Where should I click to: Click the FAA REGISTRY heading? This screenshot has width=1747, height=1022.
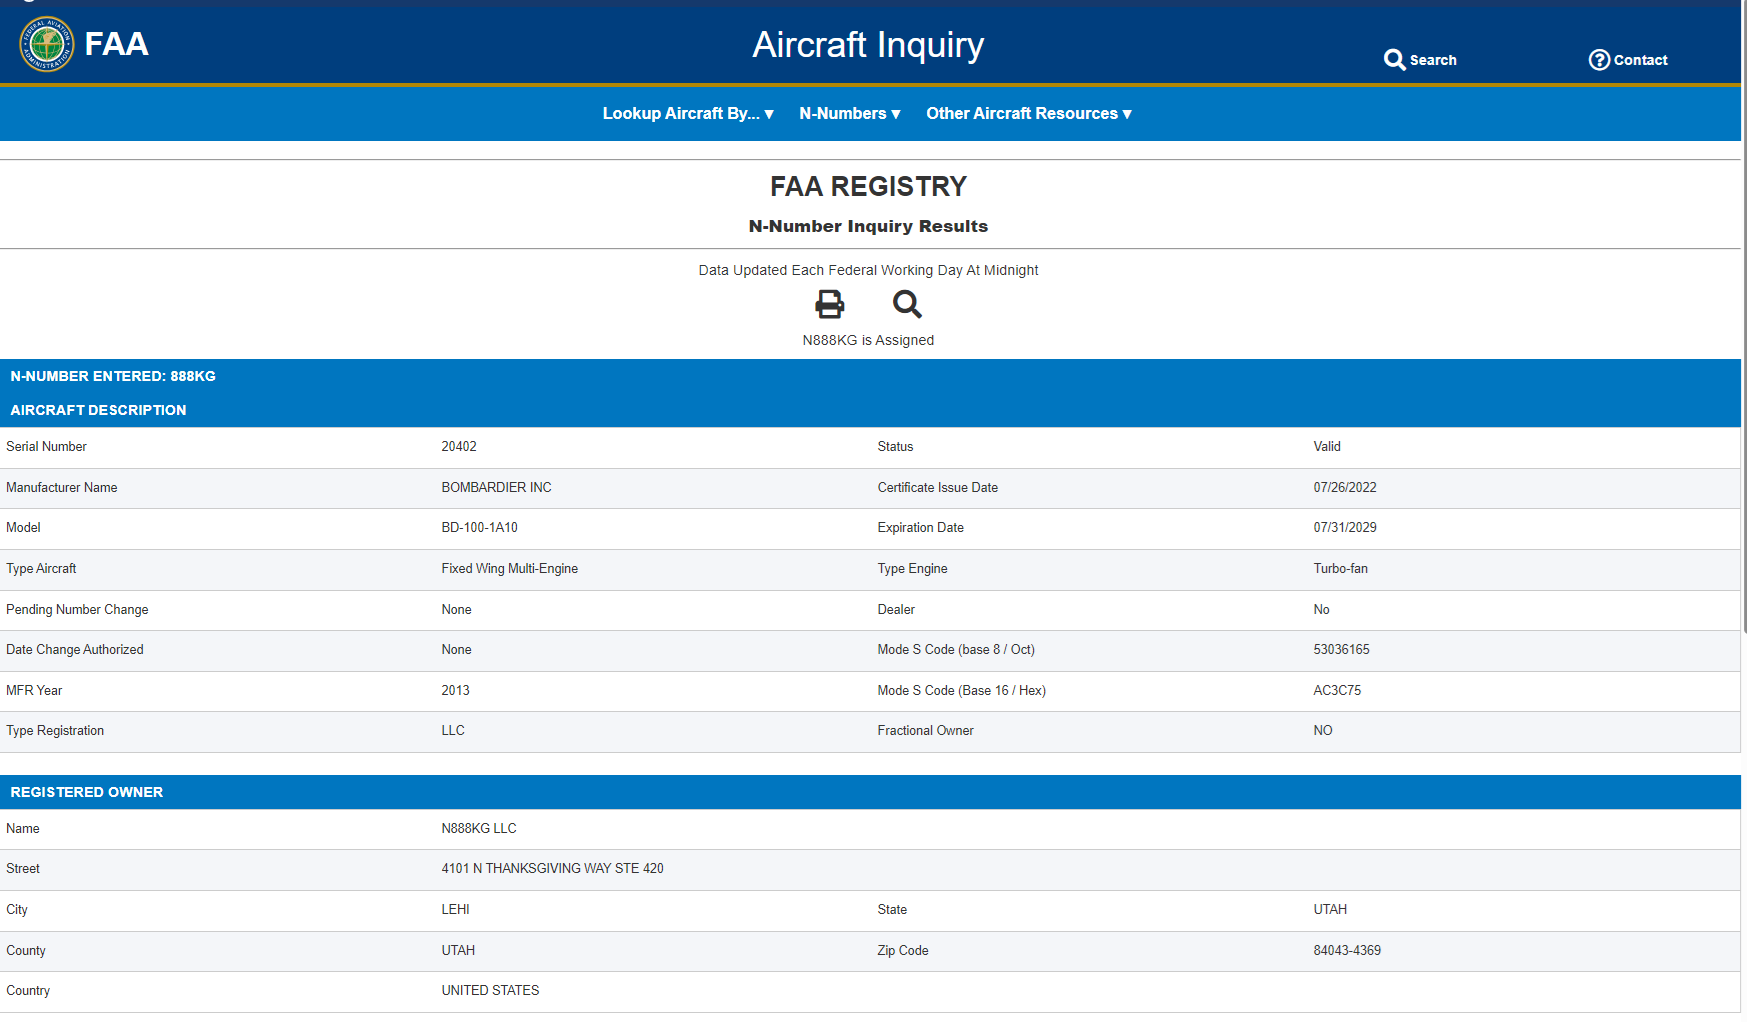point(868,187)
